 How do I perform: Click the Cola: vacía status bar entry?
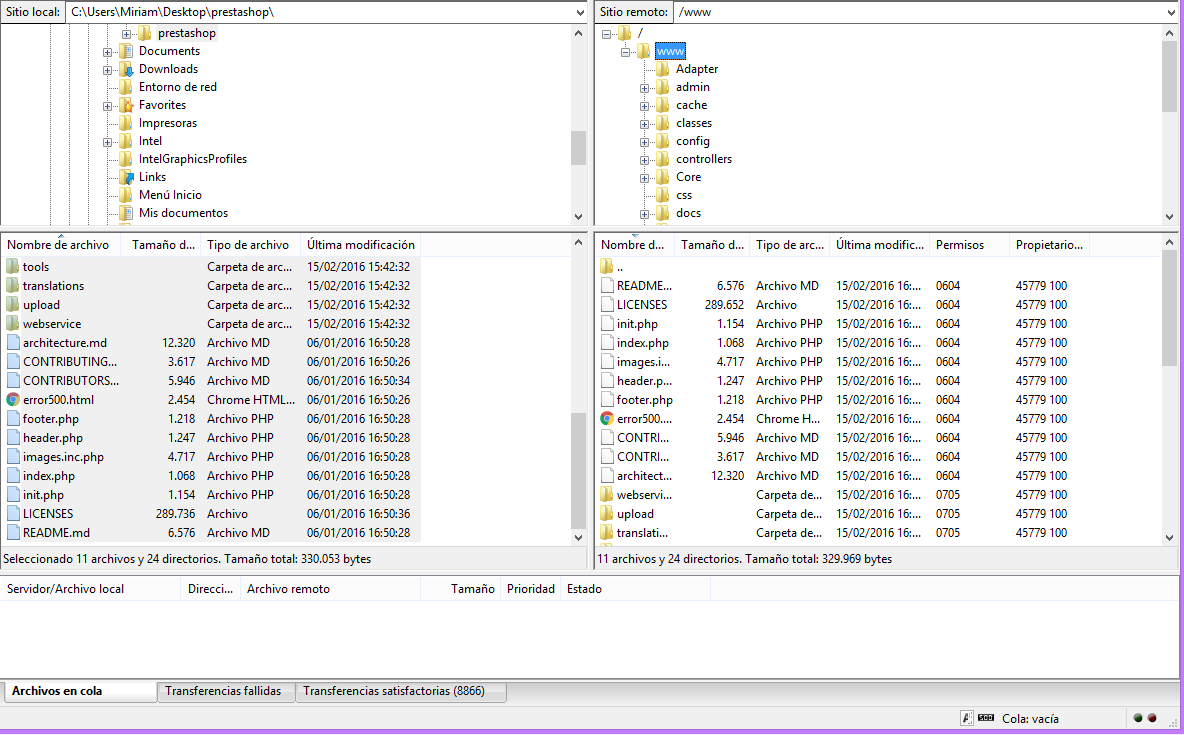[x=1030, y=718]
